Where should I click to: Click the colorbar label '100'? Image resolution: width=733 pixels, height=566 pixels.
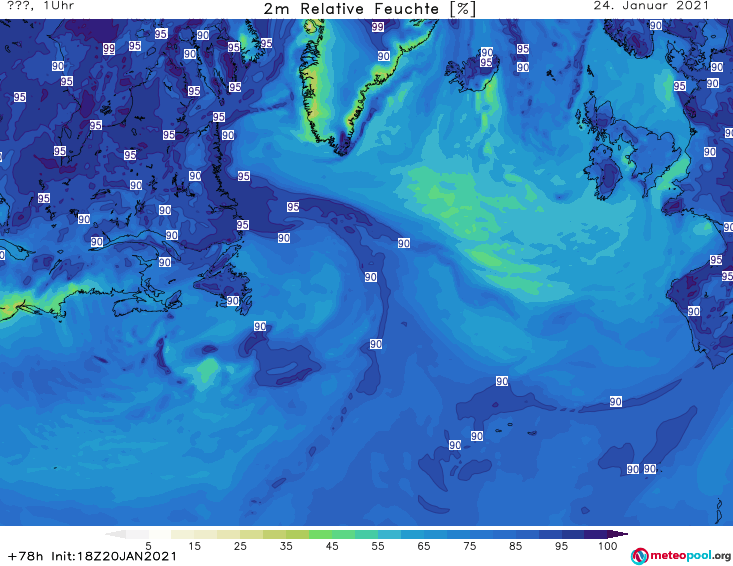608,546
